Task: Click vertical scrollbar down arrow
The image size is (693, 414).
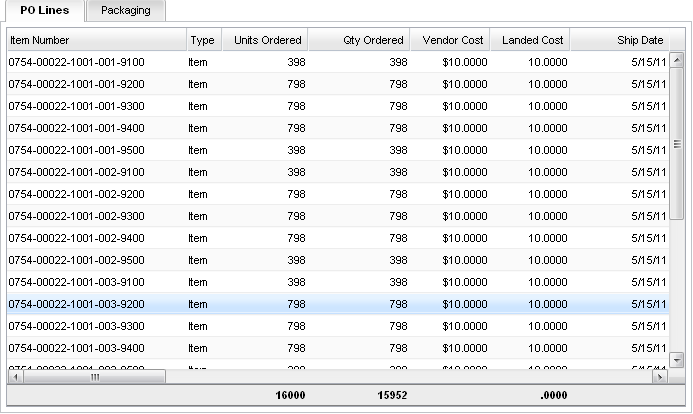Action: (675, 360)
